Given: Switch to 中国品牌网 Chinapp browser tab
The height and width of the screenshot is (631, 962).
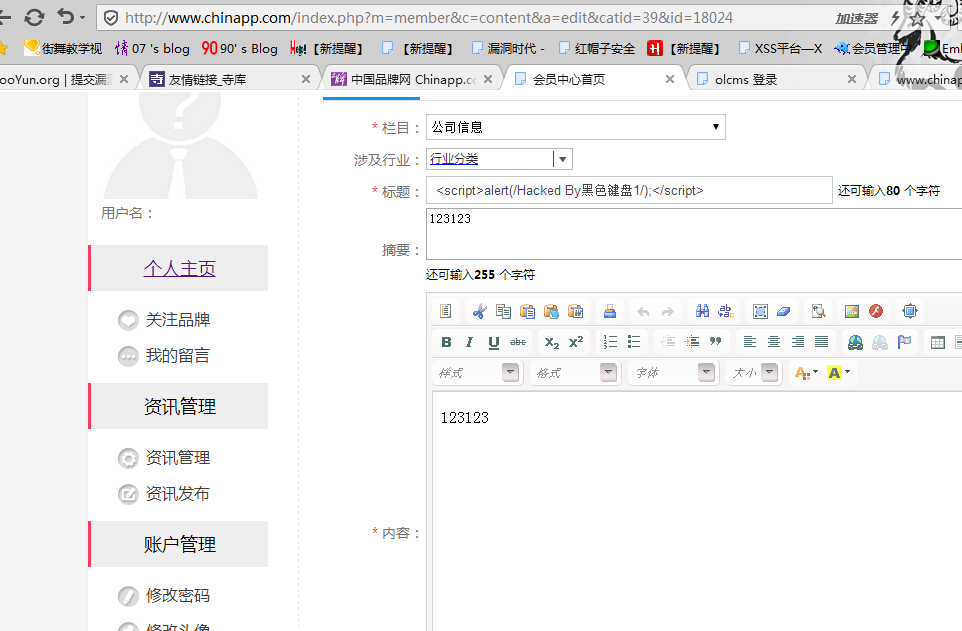Looking at the screenshot, I should coord(414,79).
